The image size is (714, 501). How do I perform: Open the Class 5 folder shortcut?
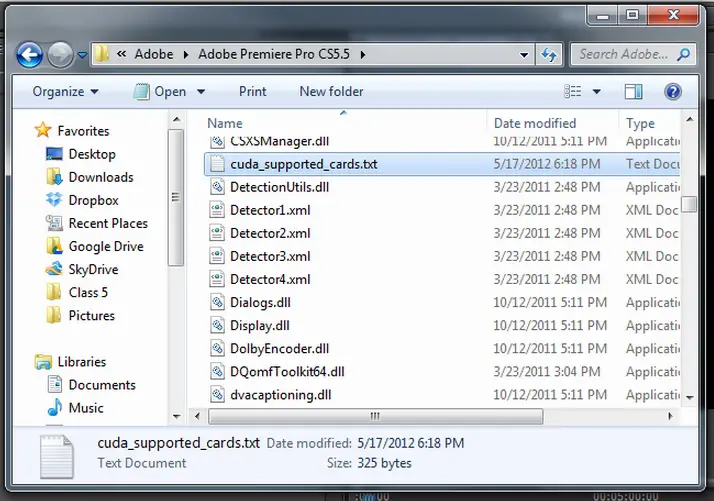[x=88, y=292]
